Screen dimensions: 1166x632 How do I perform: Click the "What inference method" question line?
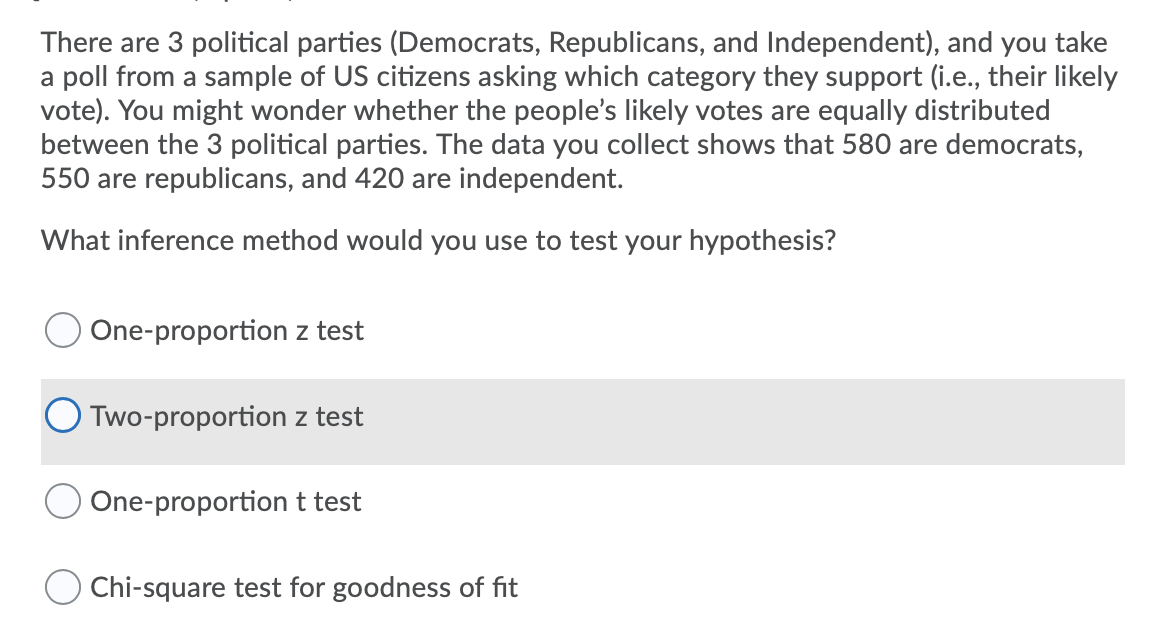pyautogui.click(x=438, y=241)
